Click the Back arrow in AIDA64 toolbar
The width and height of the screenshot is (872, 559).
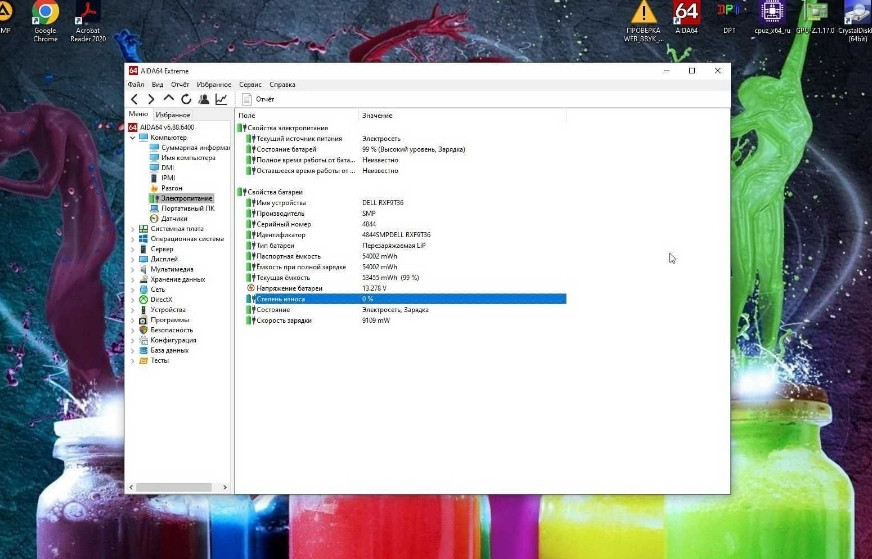point(134,99)
